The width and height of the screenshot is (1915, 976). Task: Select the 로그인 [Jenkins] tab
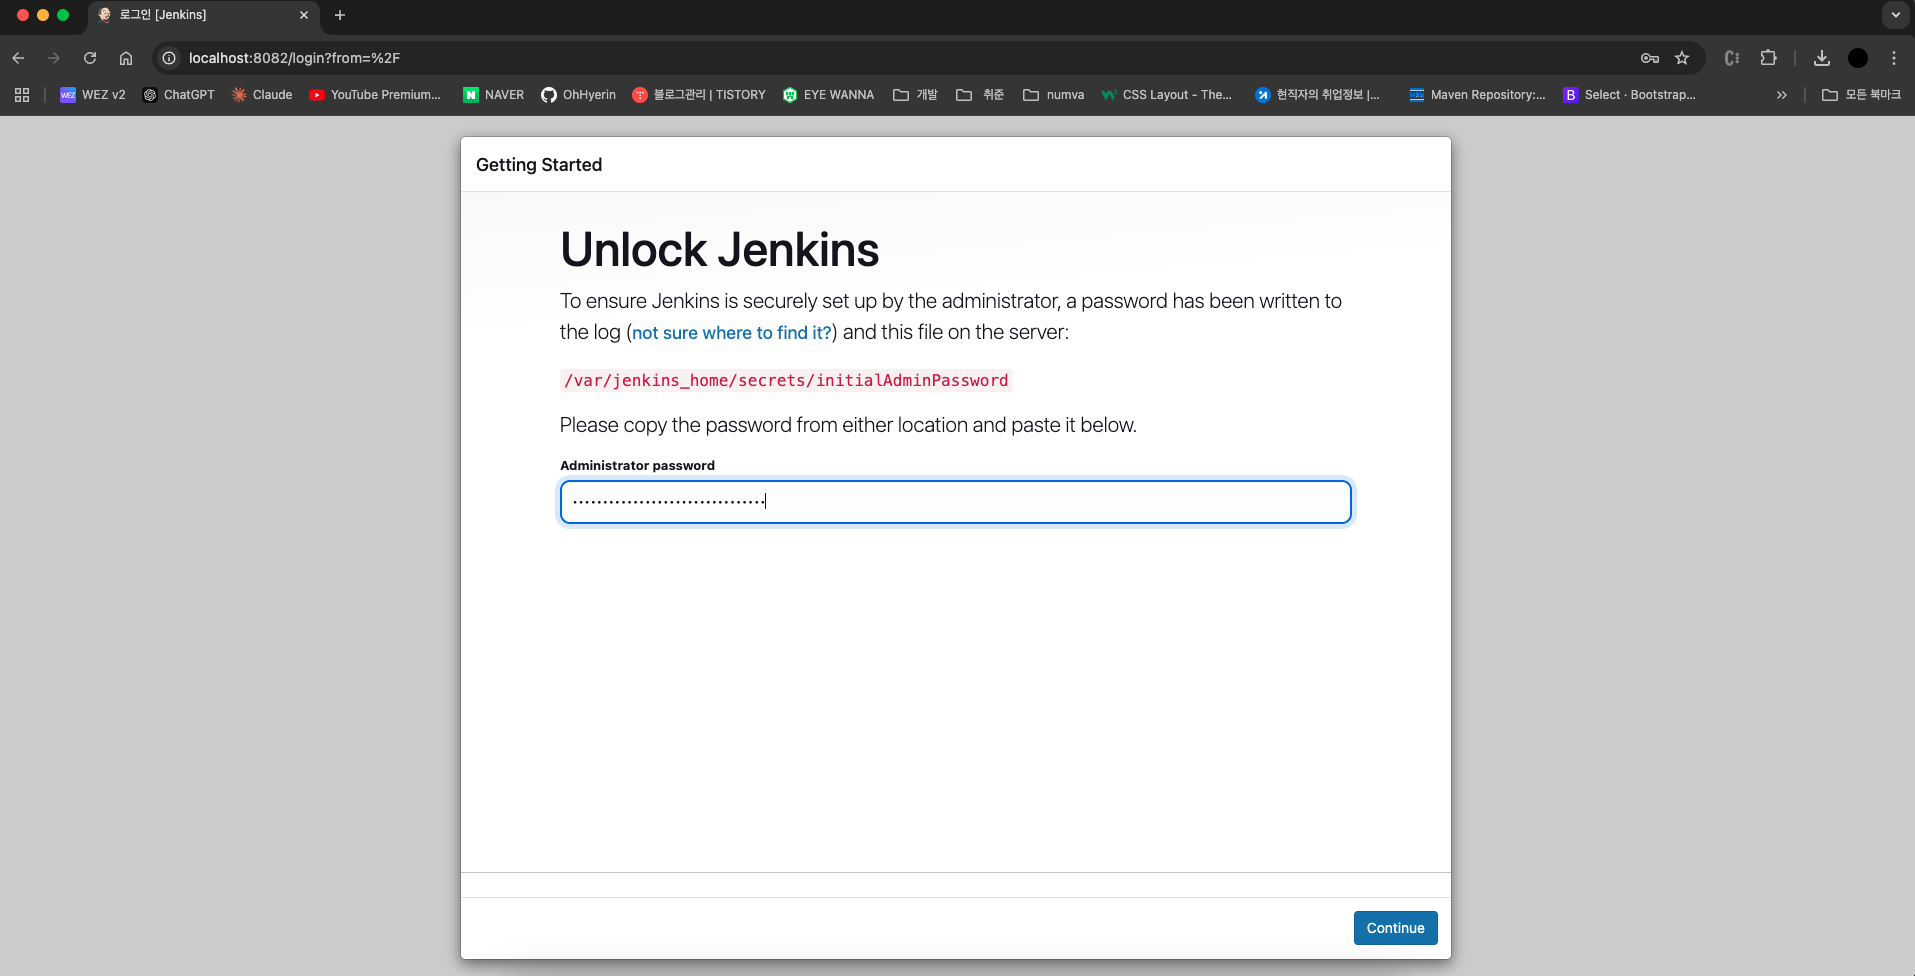pyautogui.click(x=204, y=15)
